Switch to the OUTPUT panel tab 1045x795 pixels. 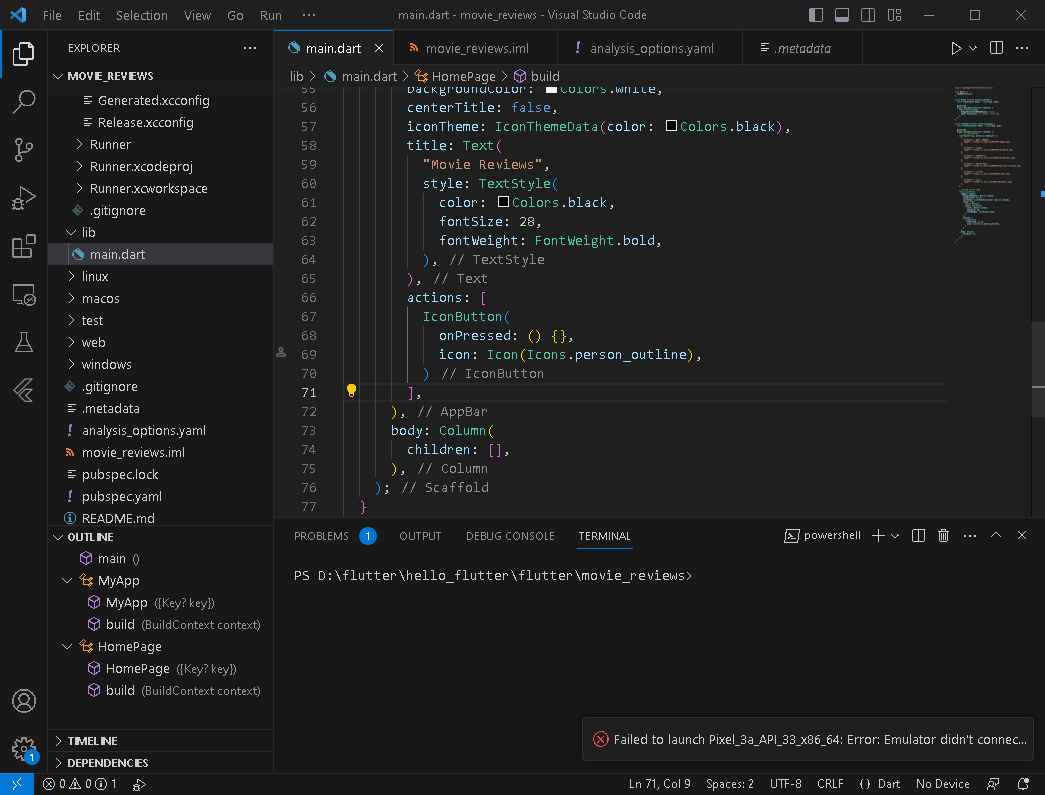(420, 536)
